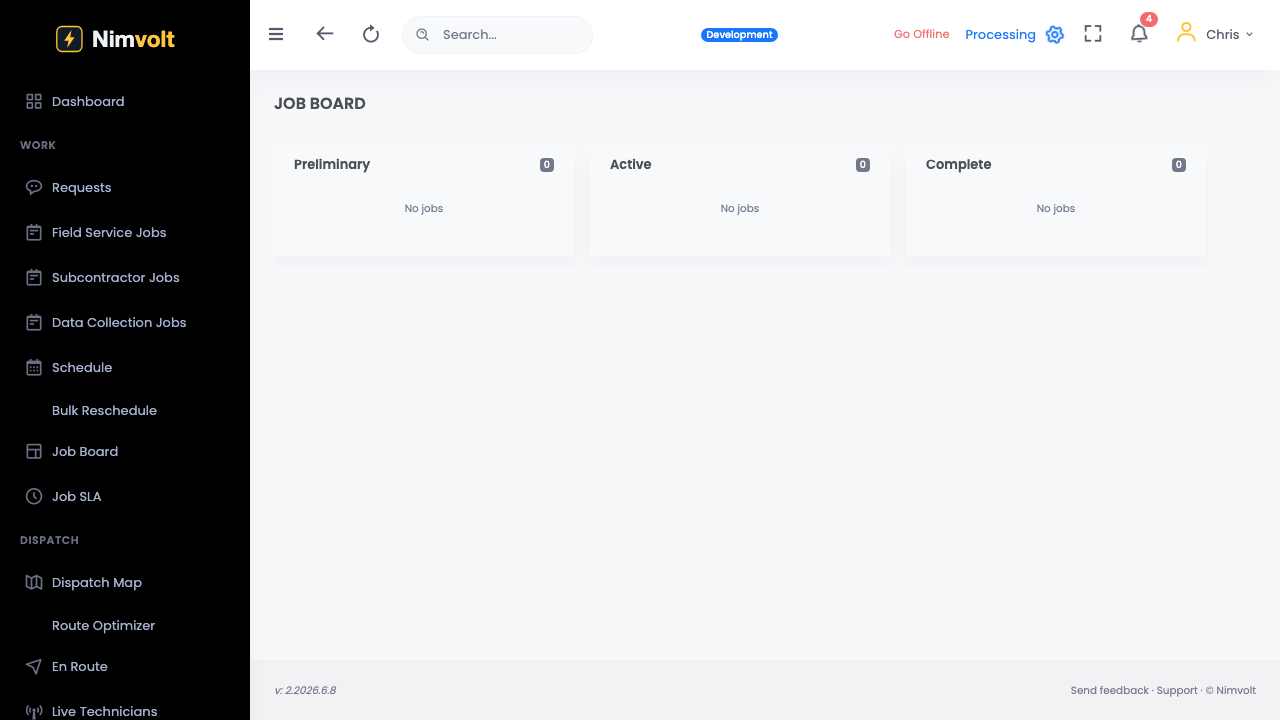Click "No jobs" under Preliminary

click(x=424, y=208)
